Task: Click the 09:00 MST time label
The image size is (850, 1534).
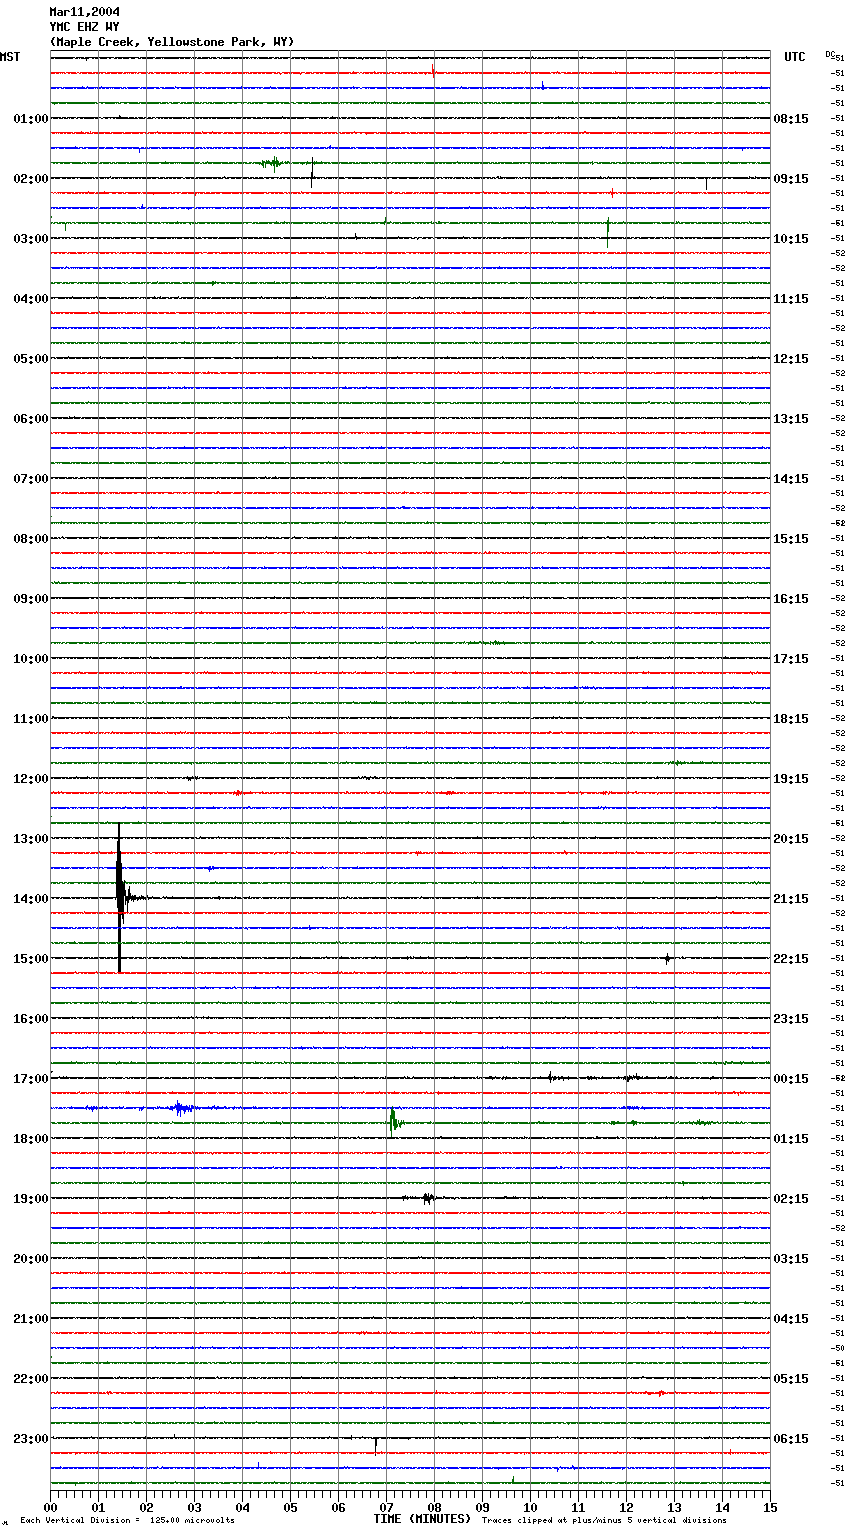Action: click(31, 599)
